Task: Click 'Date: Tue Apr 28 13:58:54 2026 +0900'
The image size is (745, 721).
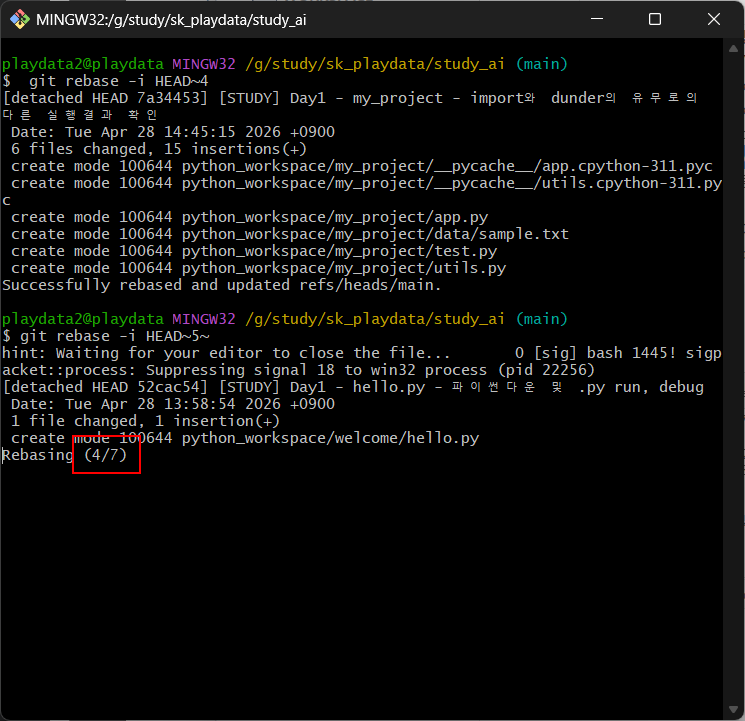Action: [x=173, y=404]
